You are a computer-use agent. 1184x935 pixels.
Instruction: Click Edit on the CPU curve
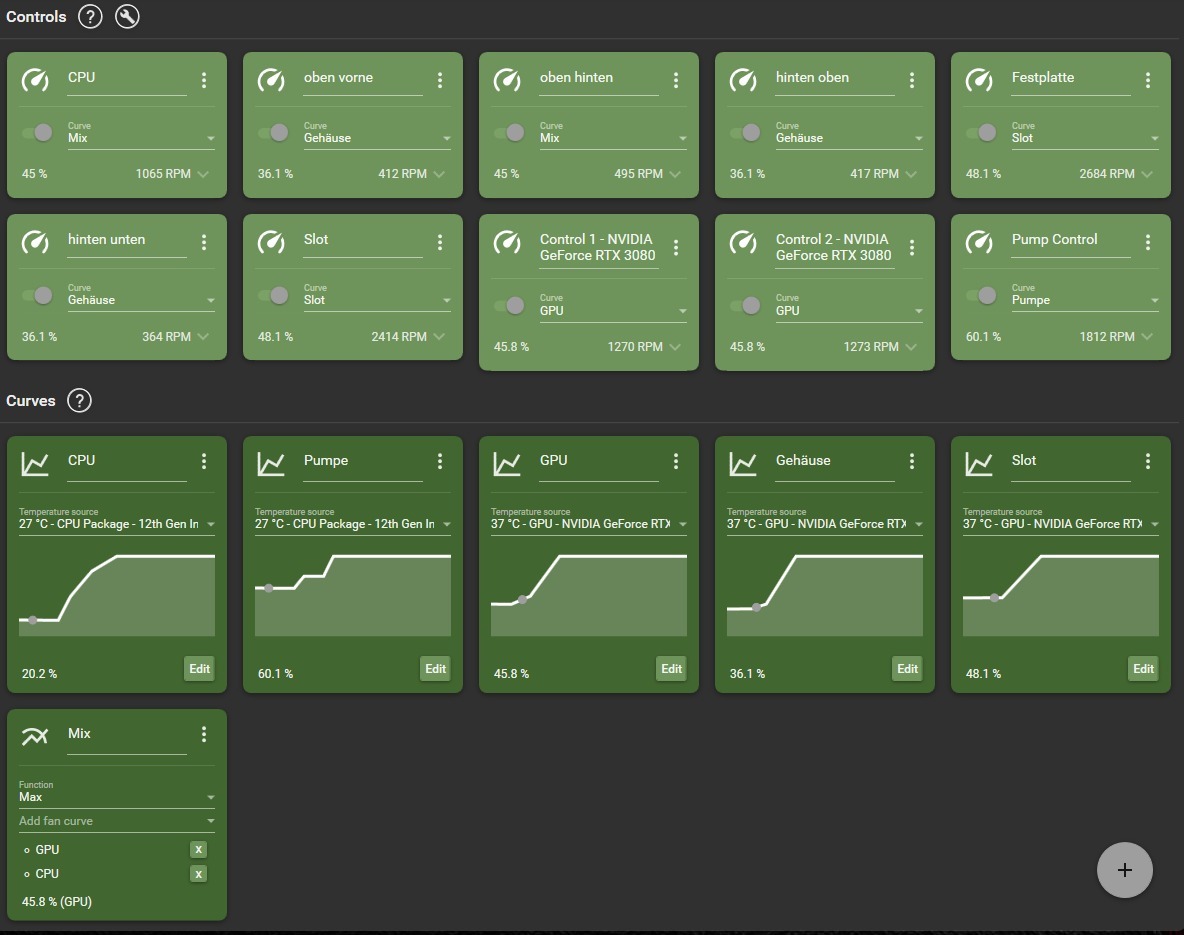click(x=199, y=669)
